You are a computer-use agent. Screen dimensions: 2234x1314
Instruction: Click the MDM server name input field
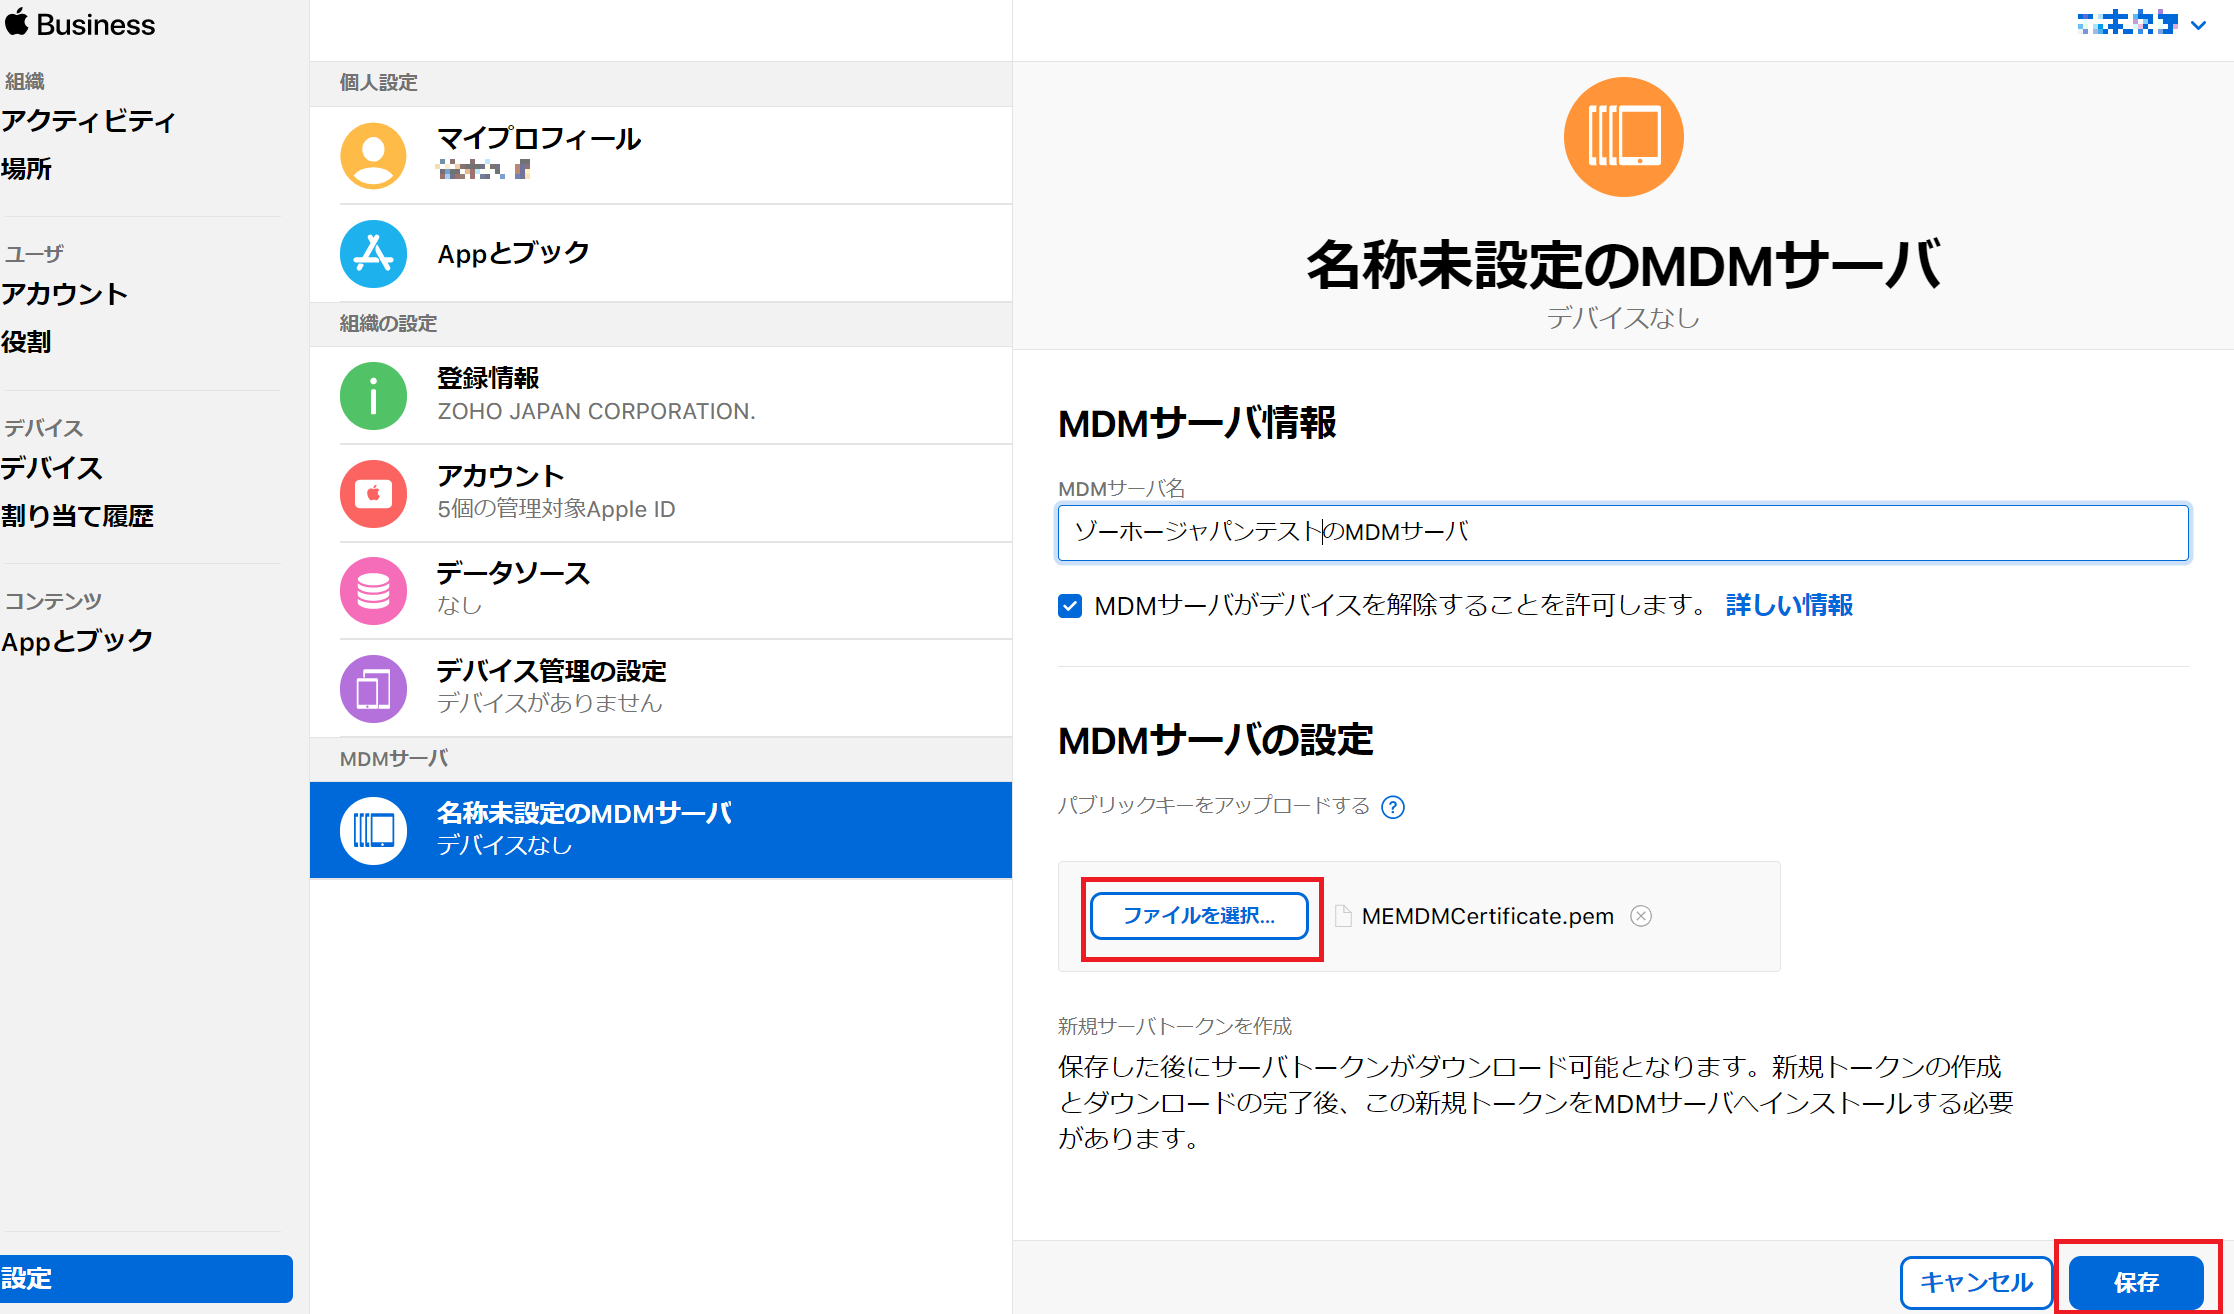1622,532
